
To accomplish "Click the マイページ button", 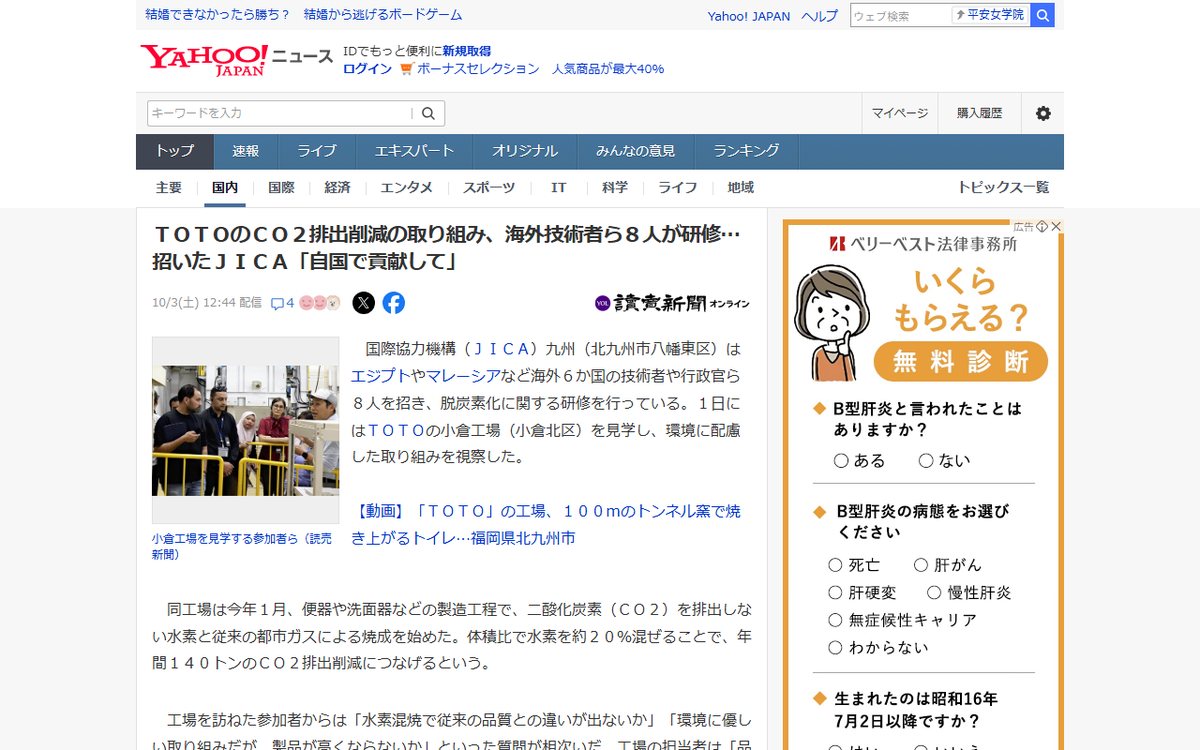I will click(x=900, y=113).
